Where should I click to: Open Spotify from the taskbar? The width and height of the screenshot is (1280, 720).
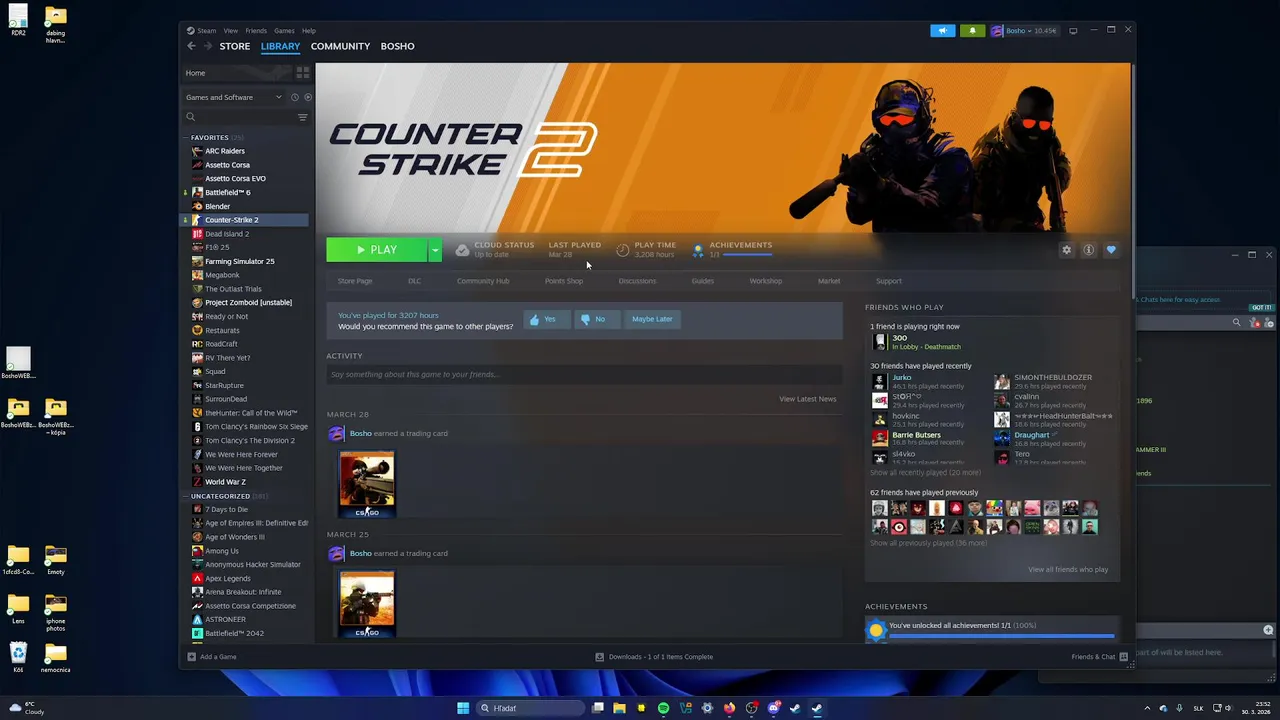663,708
